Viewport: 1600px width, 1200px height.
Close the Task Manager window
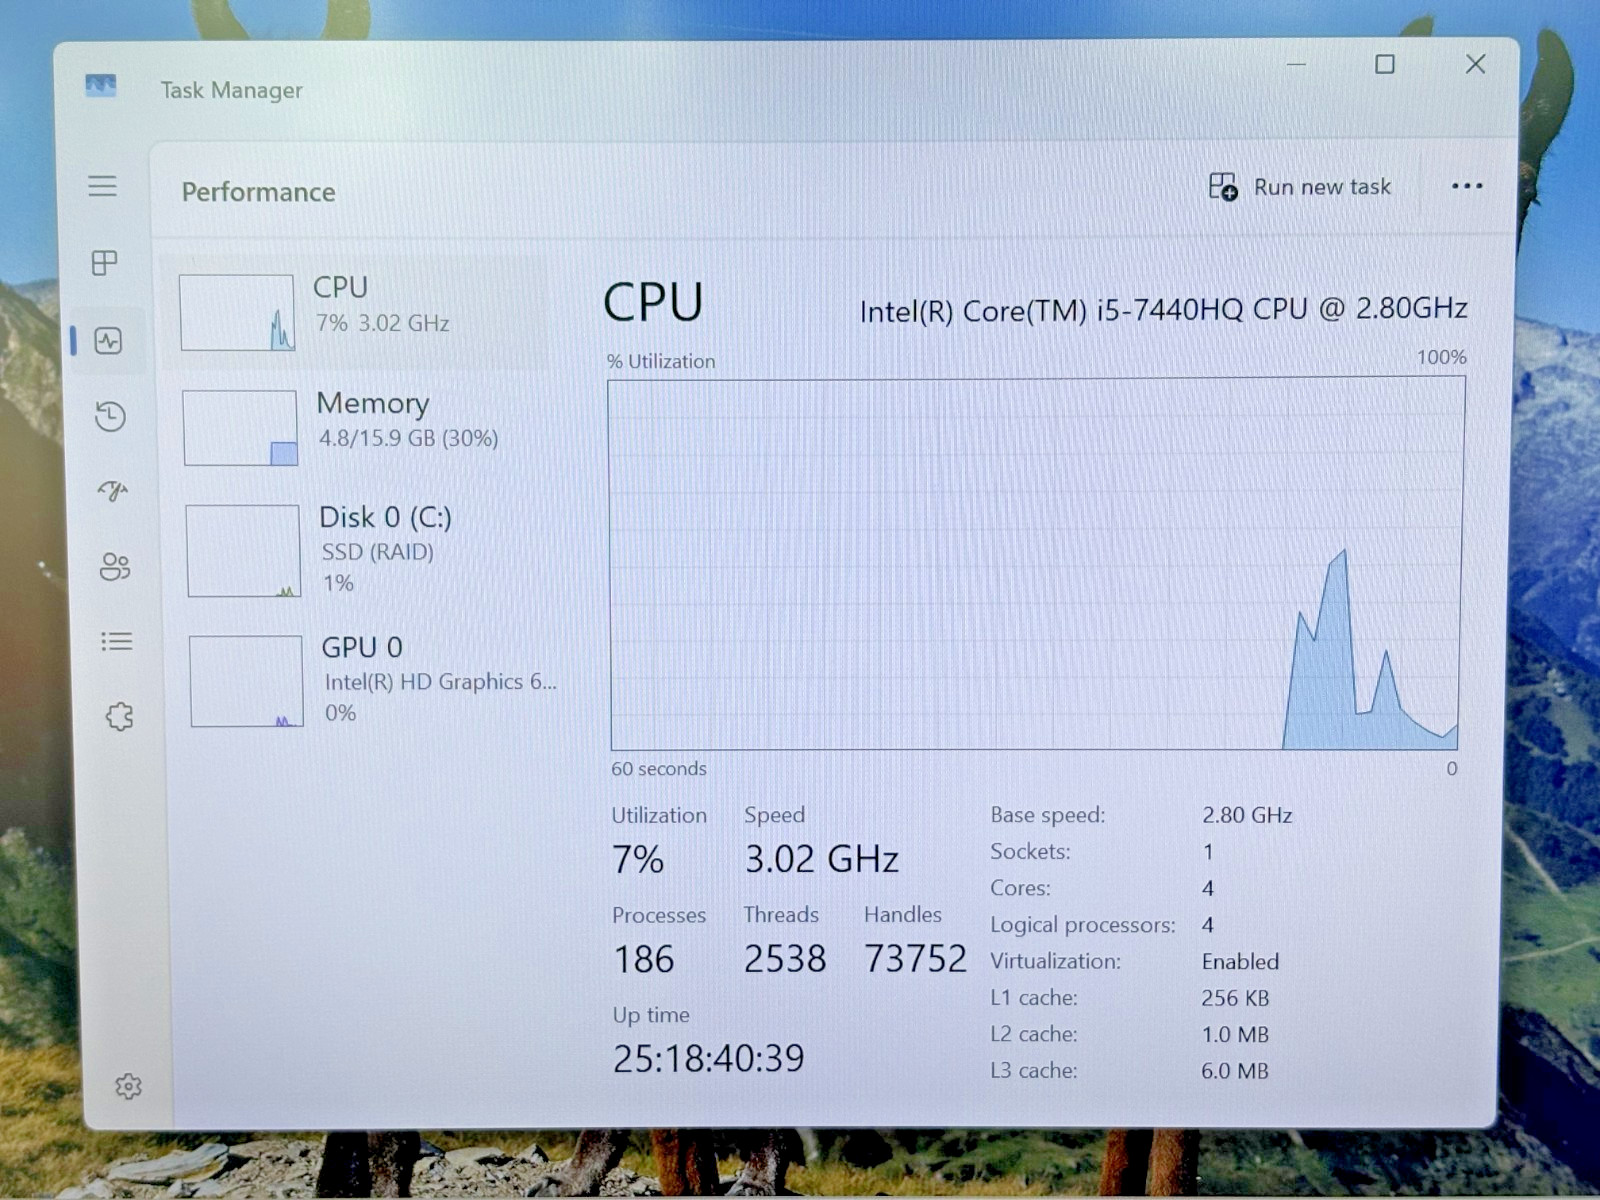point(1475,64)
